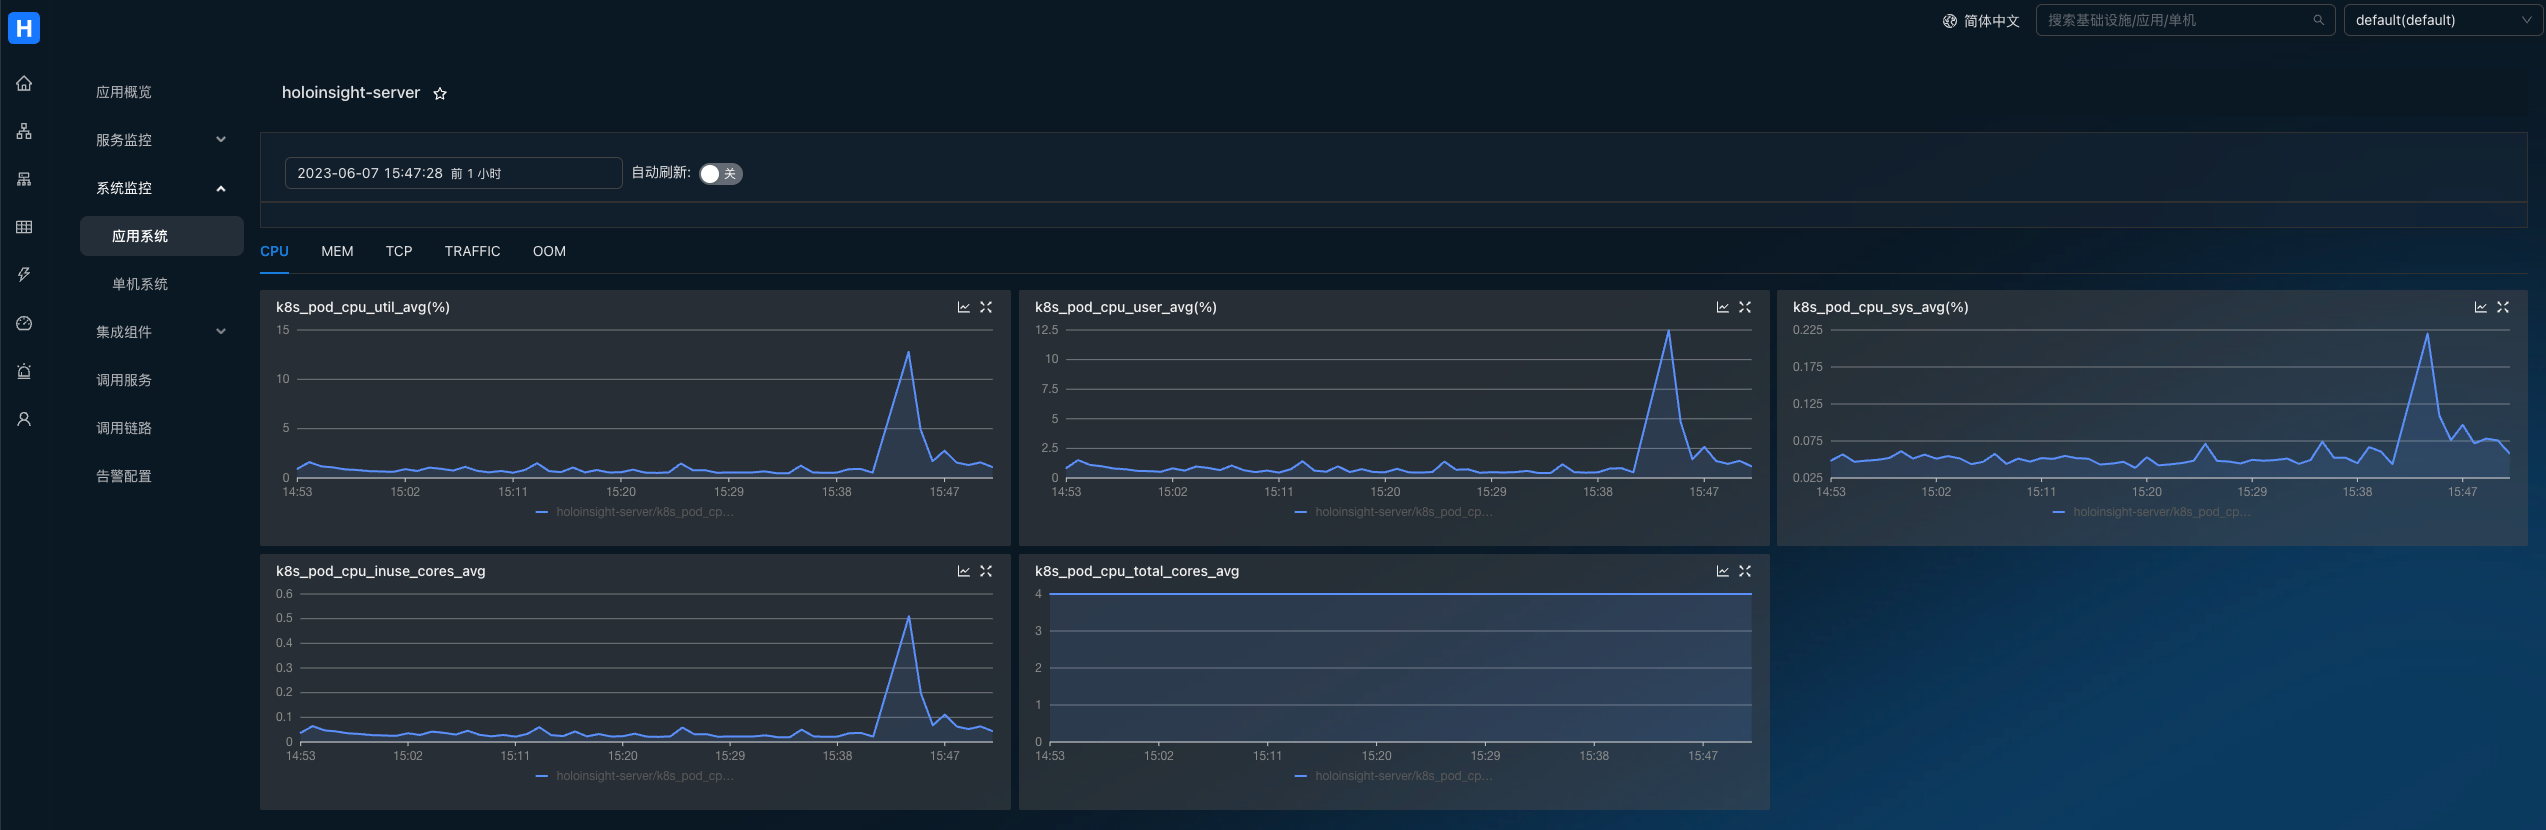
Task: Open chart view icon for k8s_pod_cpu_total_cores_avg
Action: pyautogui.click(x=1722, y=571)
